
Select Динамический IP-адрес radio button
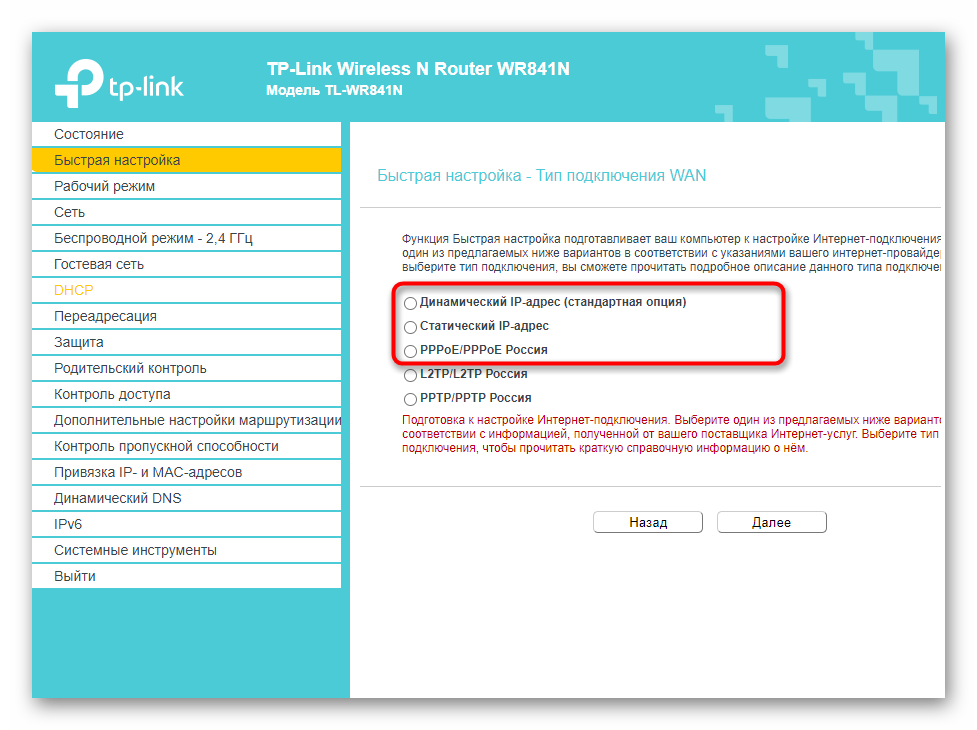tap(410, 303)
